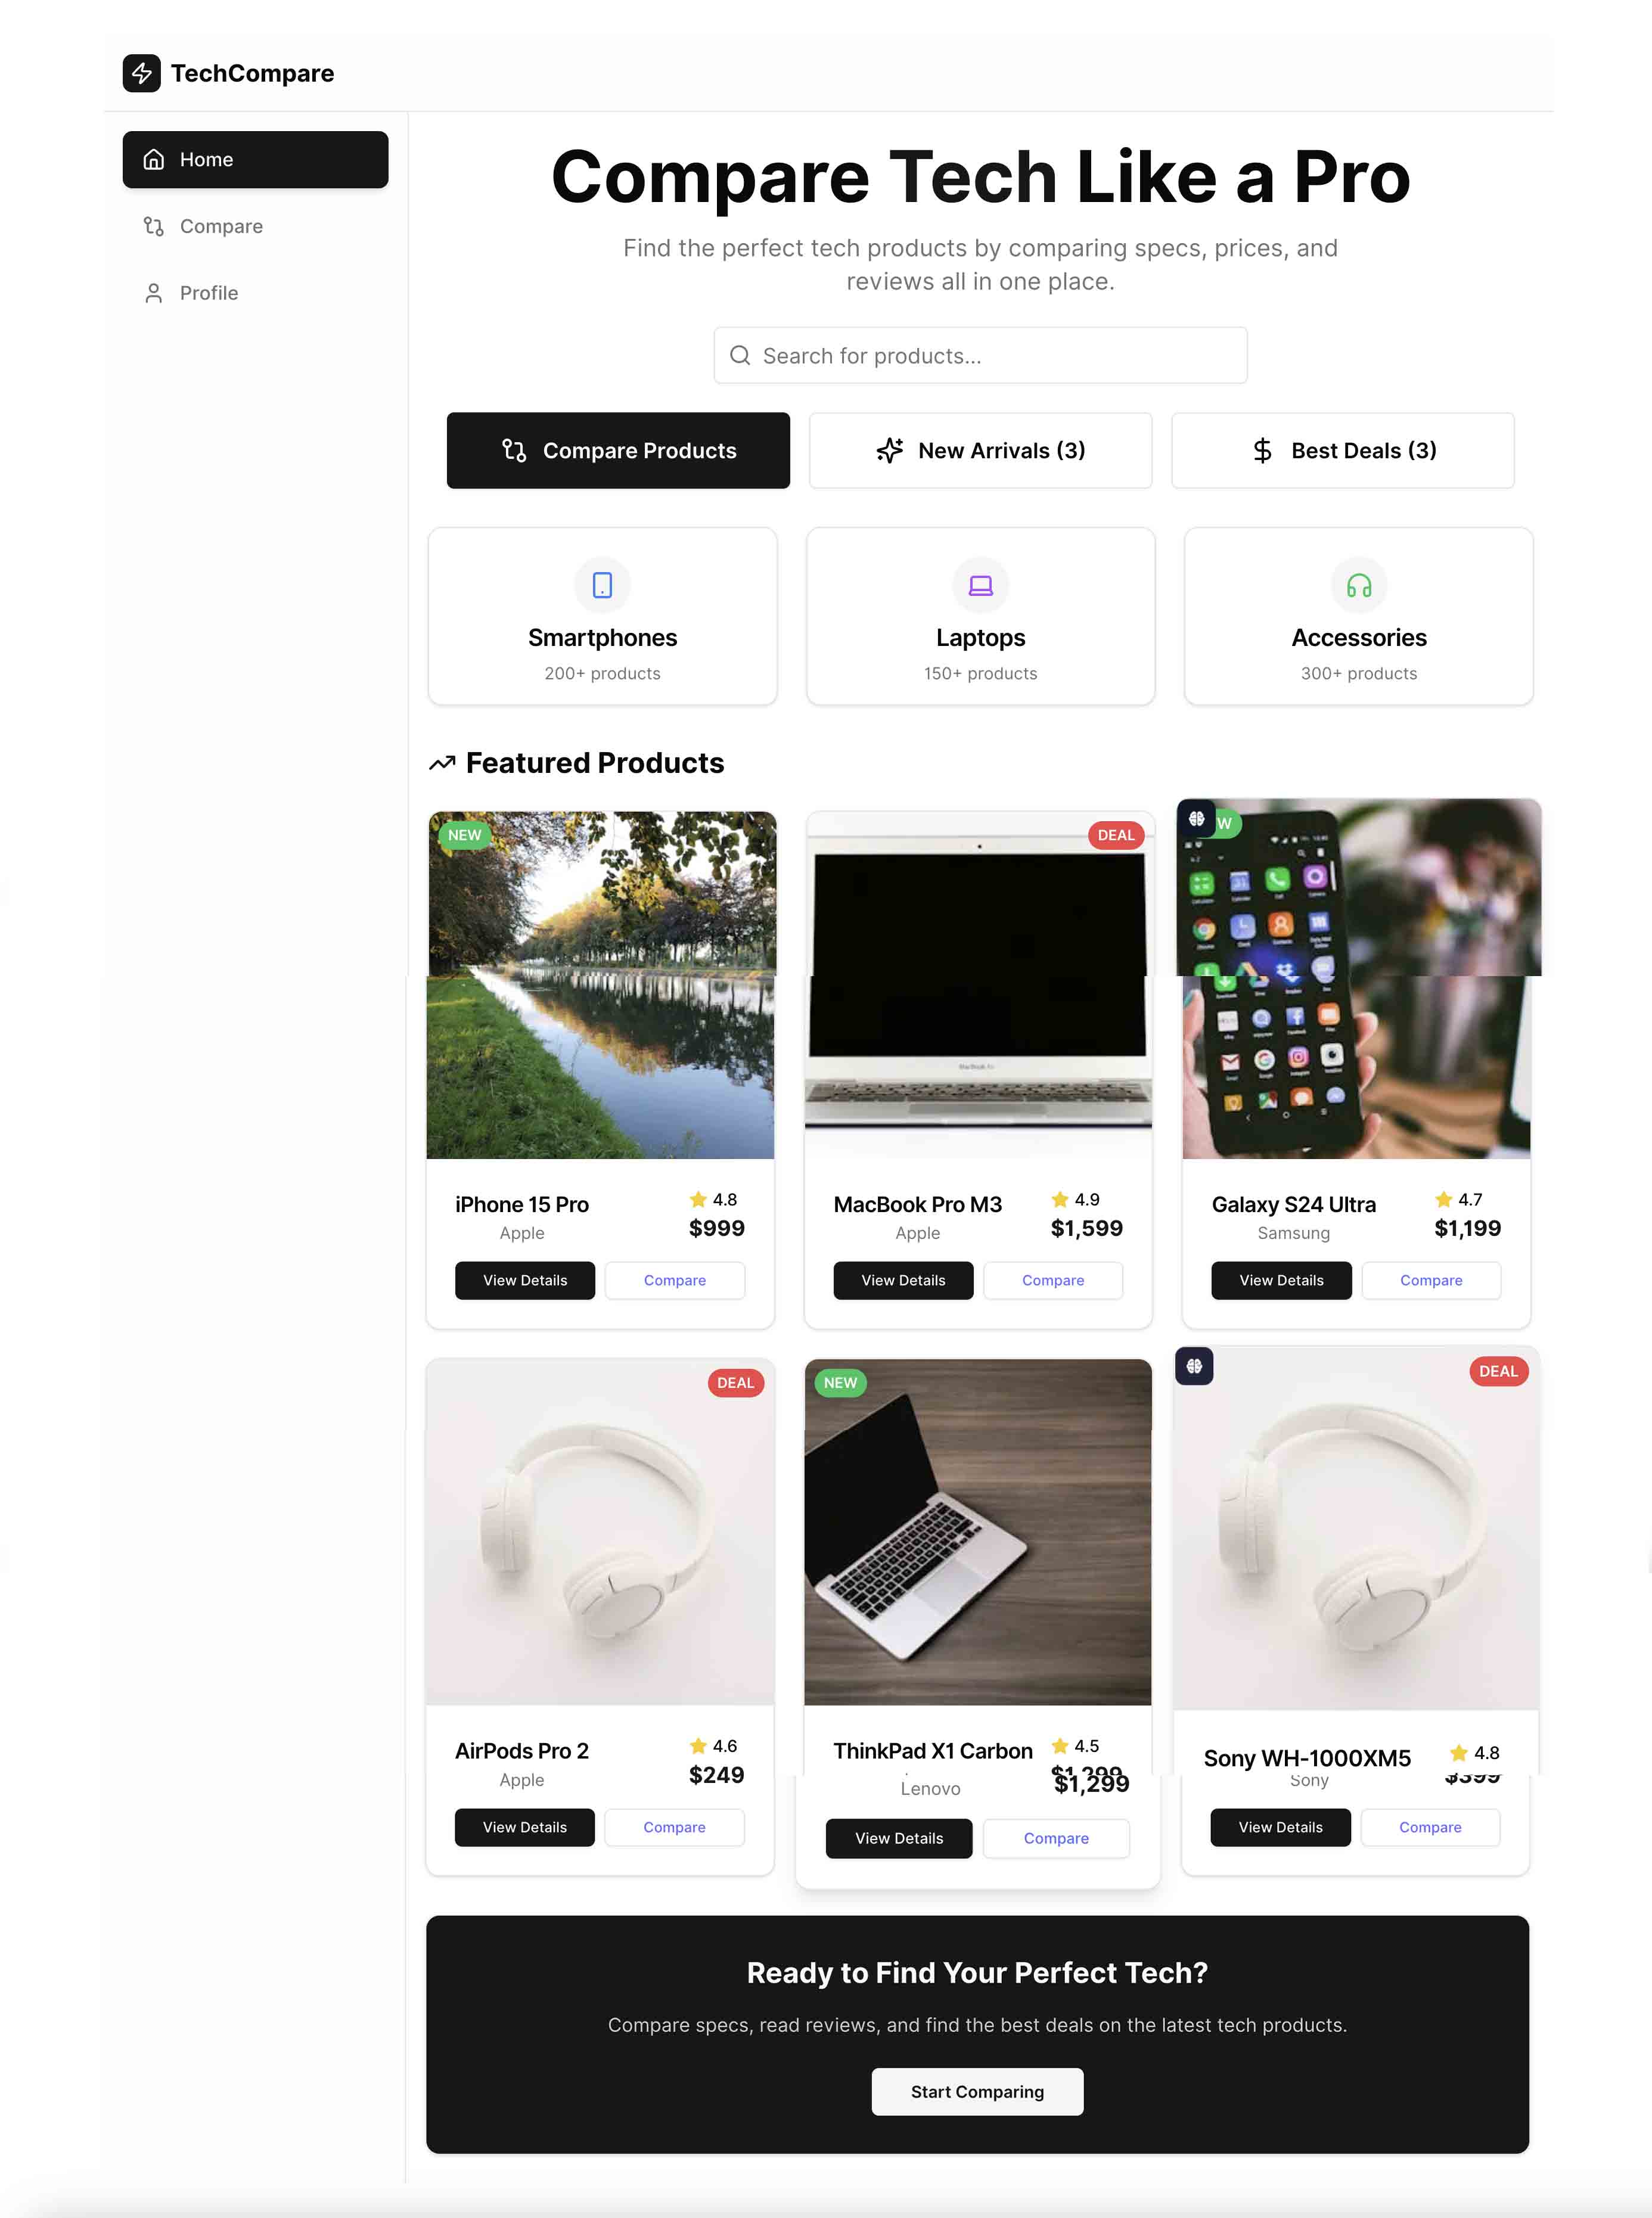Click the search magnifier icon
Viewport: 1652px width, 2218px height.
(x=740, y=355)
